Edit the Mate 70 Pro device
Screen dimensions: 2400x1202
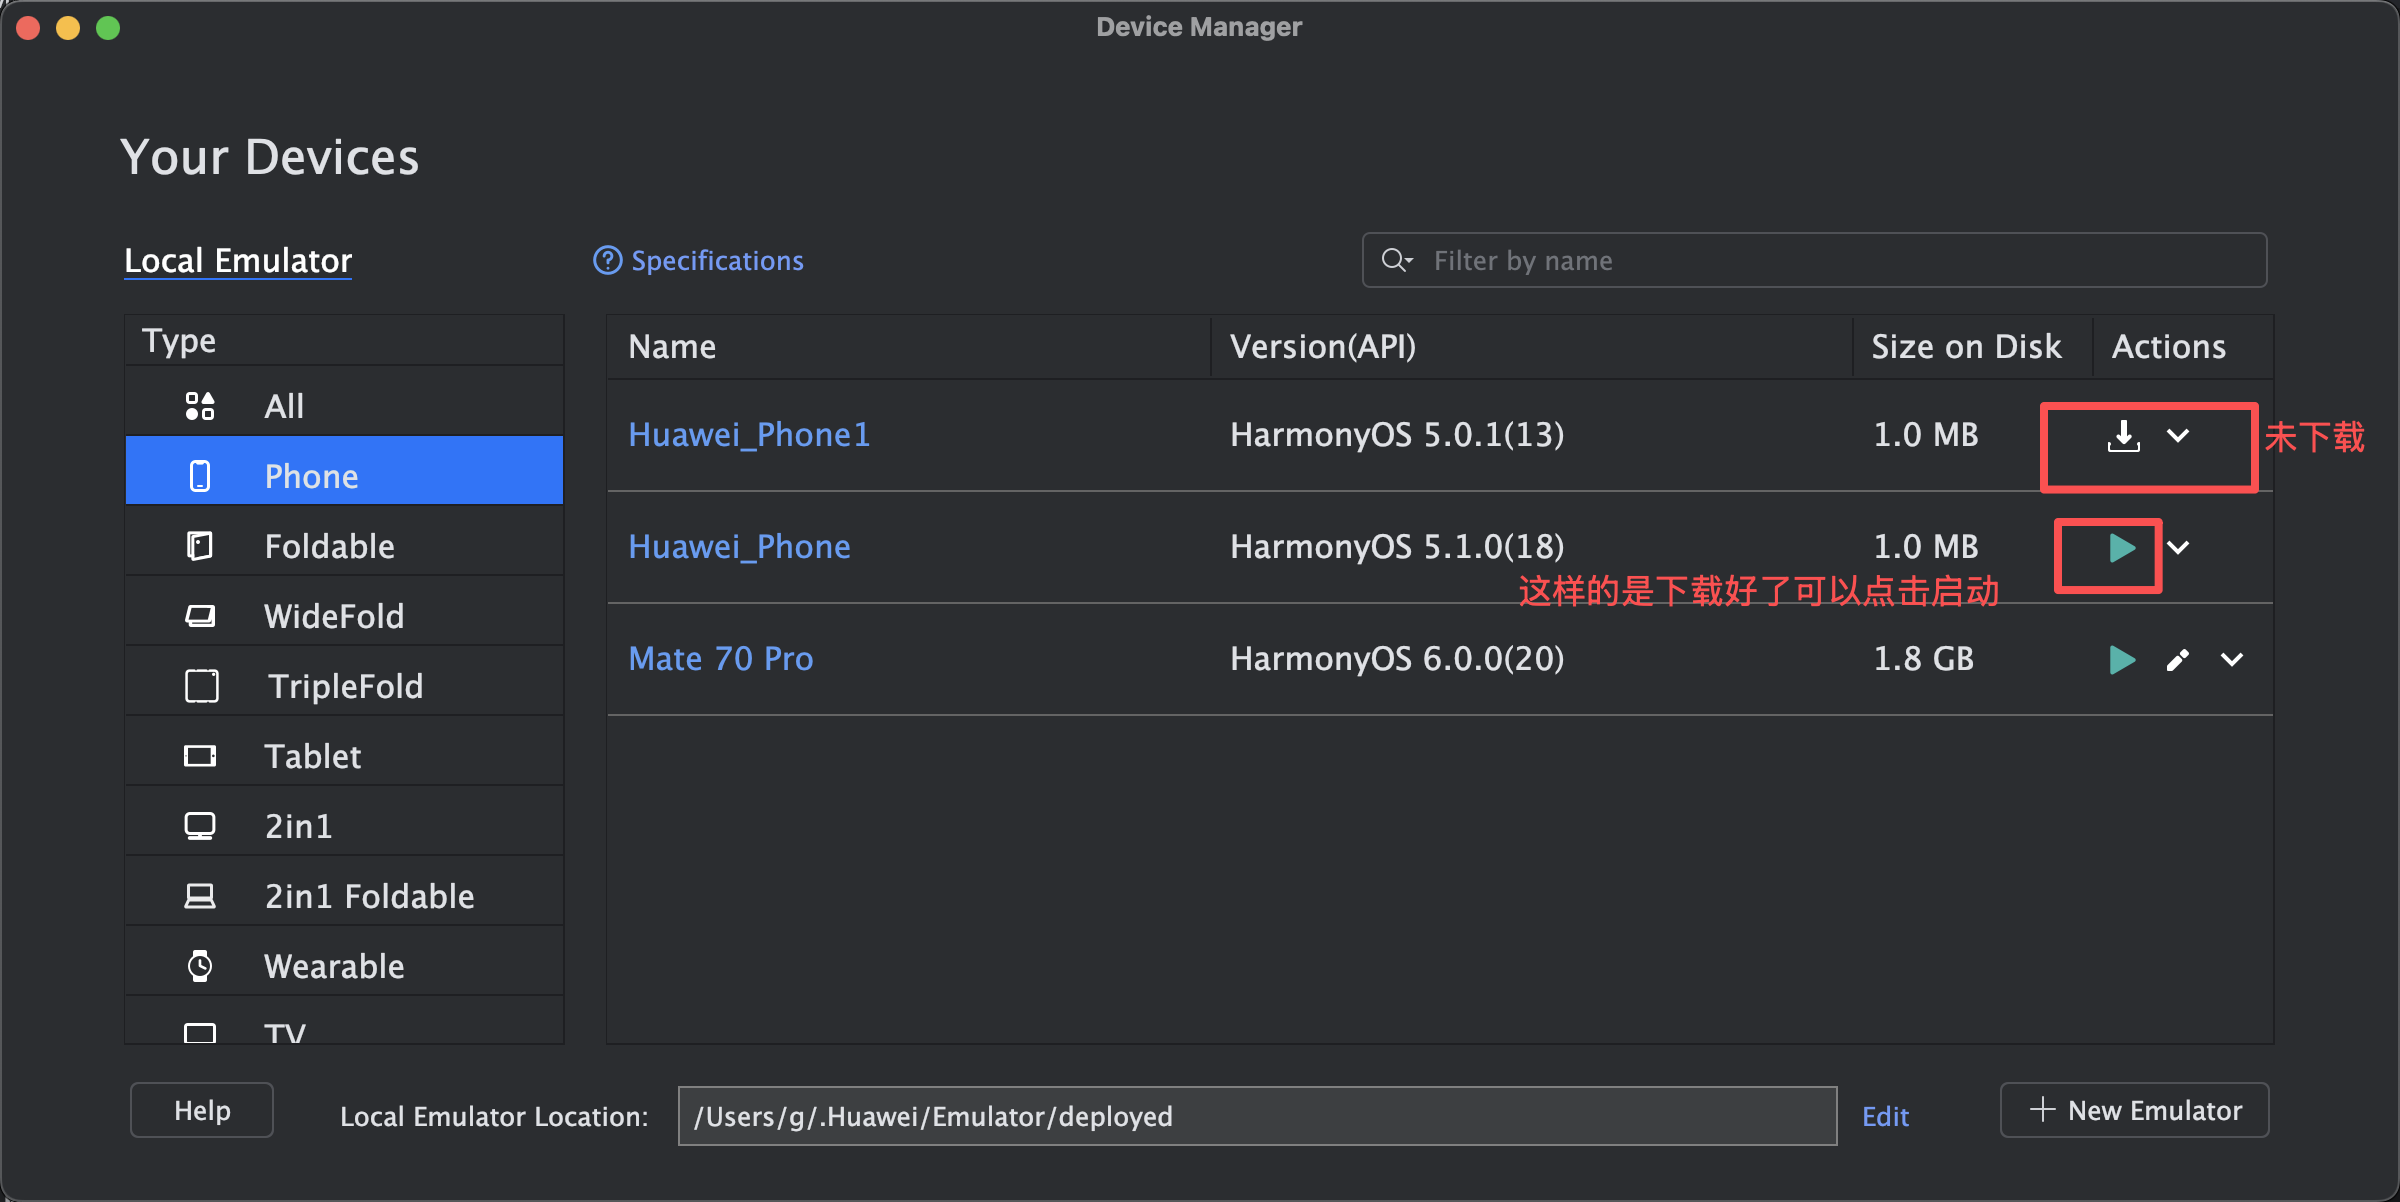click(2177, 660)
